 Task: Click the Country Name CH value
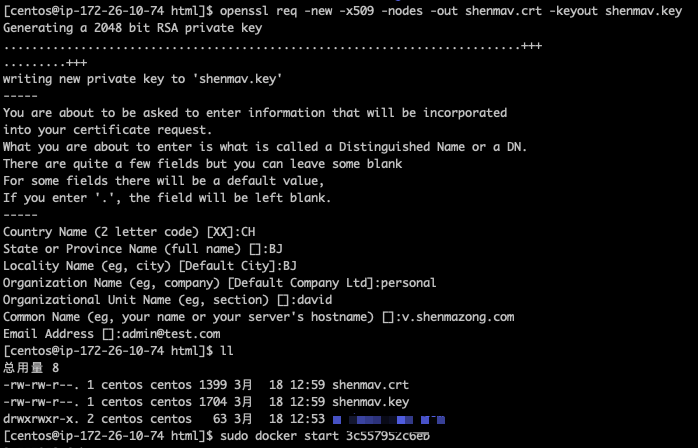tap(248, 232)
